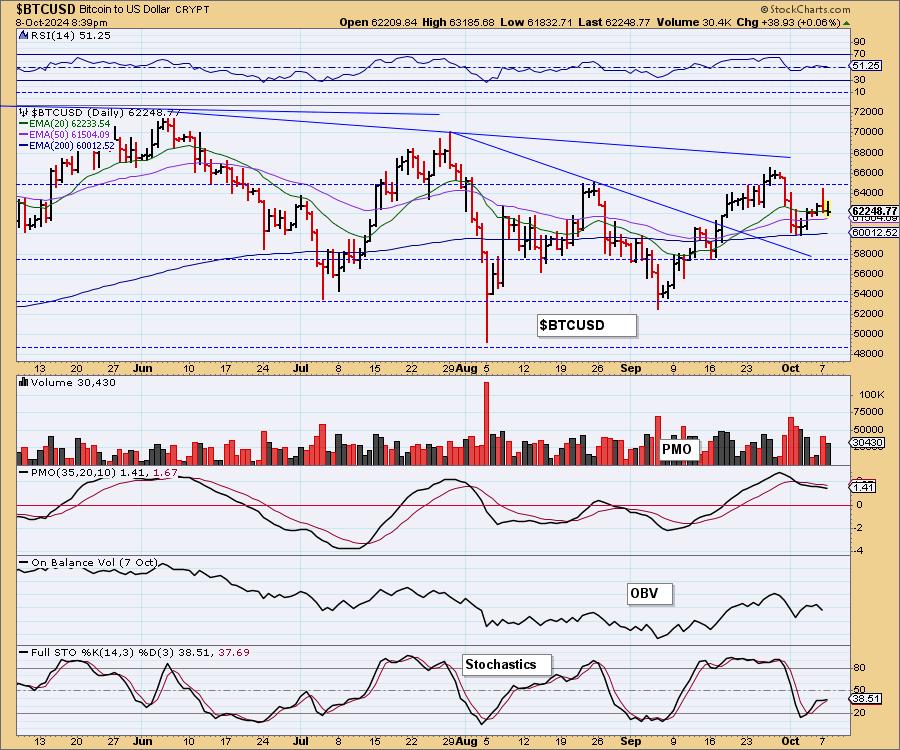Viewport: 900px width, 750px height.
Task: Click the 54000 price axis label
Action: [x=868, y=293]
